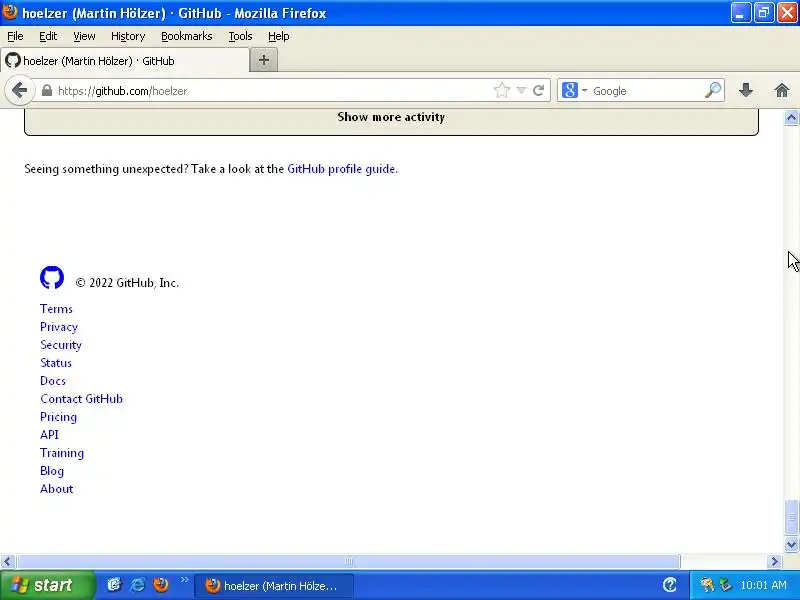This screenshot has width=800, height=600.
Task: Launch Firefox from quick launch bar
Action: pos(161,585)
